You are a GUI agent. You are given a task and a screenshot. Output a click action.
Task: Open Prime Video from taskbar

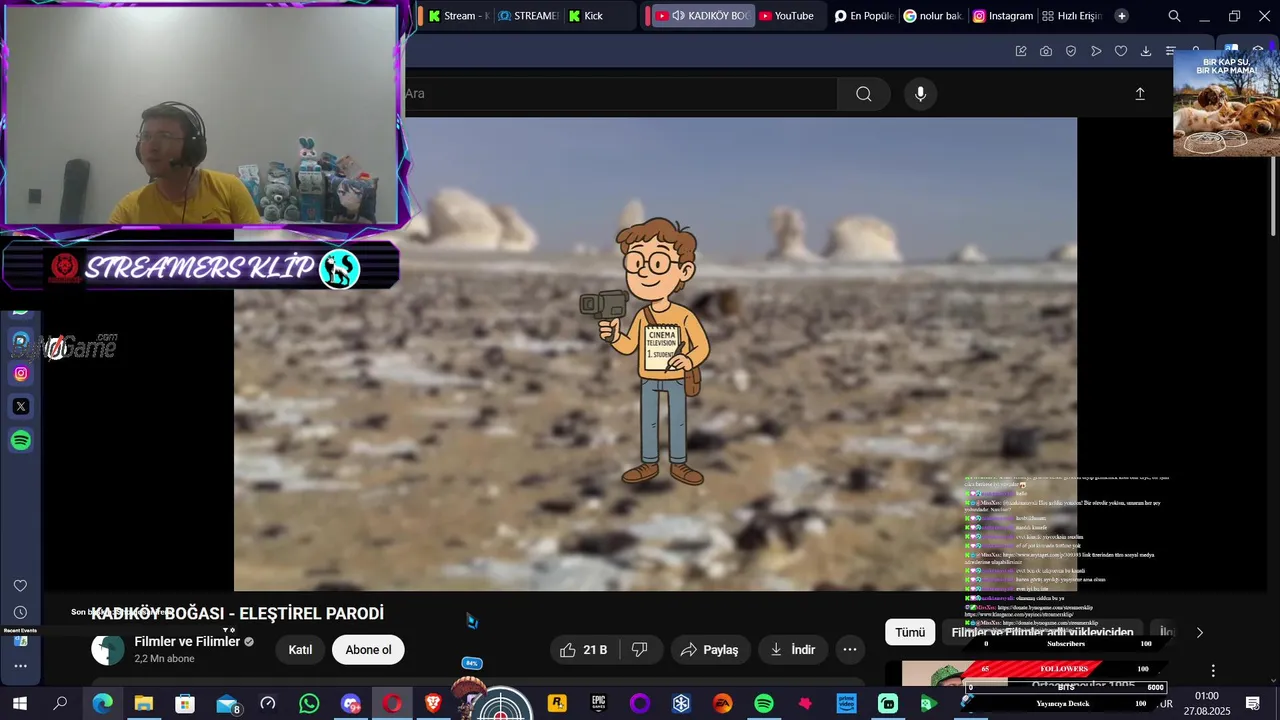point(846,704)
